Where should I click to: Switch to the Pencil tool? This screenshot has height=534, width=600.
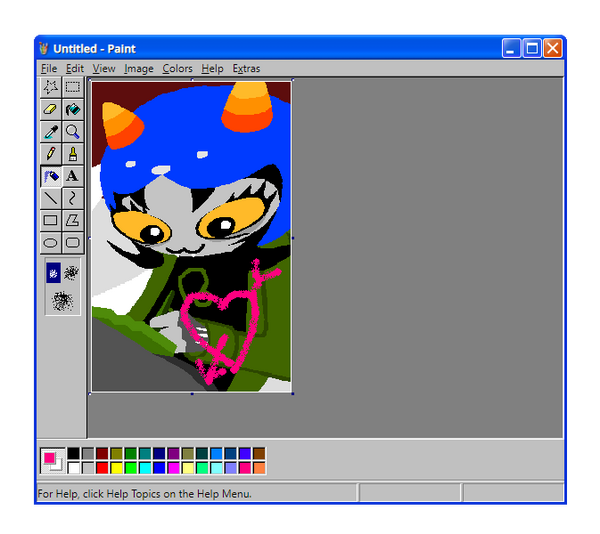point(51,154)
